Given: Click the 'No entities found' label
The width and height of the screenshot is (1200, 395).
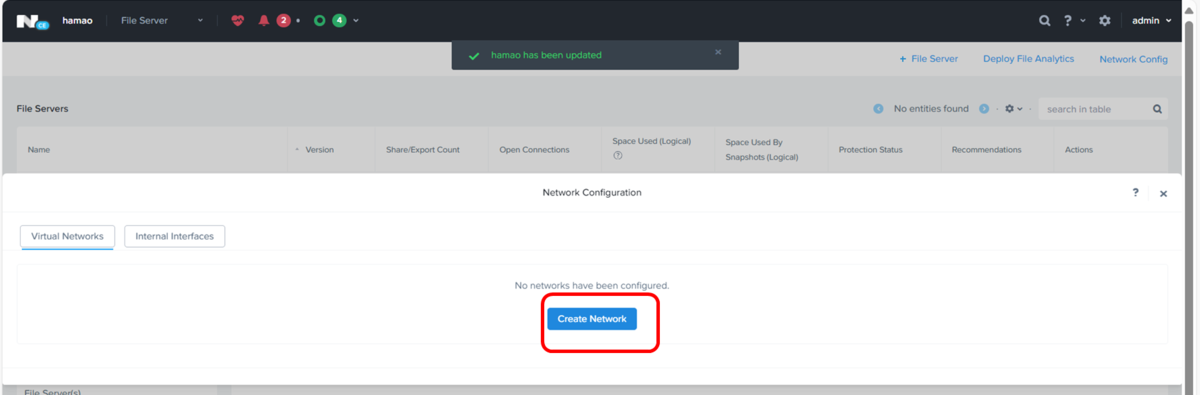Looking at the screenshot, I should (x=931, y=109).
